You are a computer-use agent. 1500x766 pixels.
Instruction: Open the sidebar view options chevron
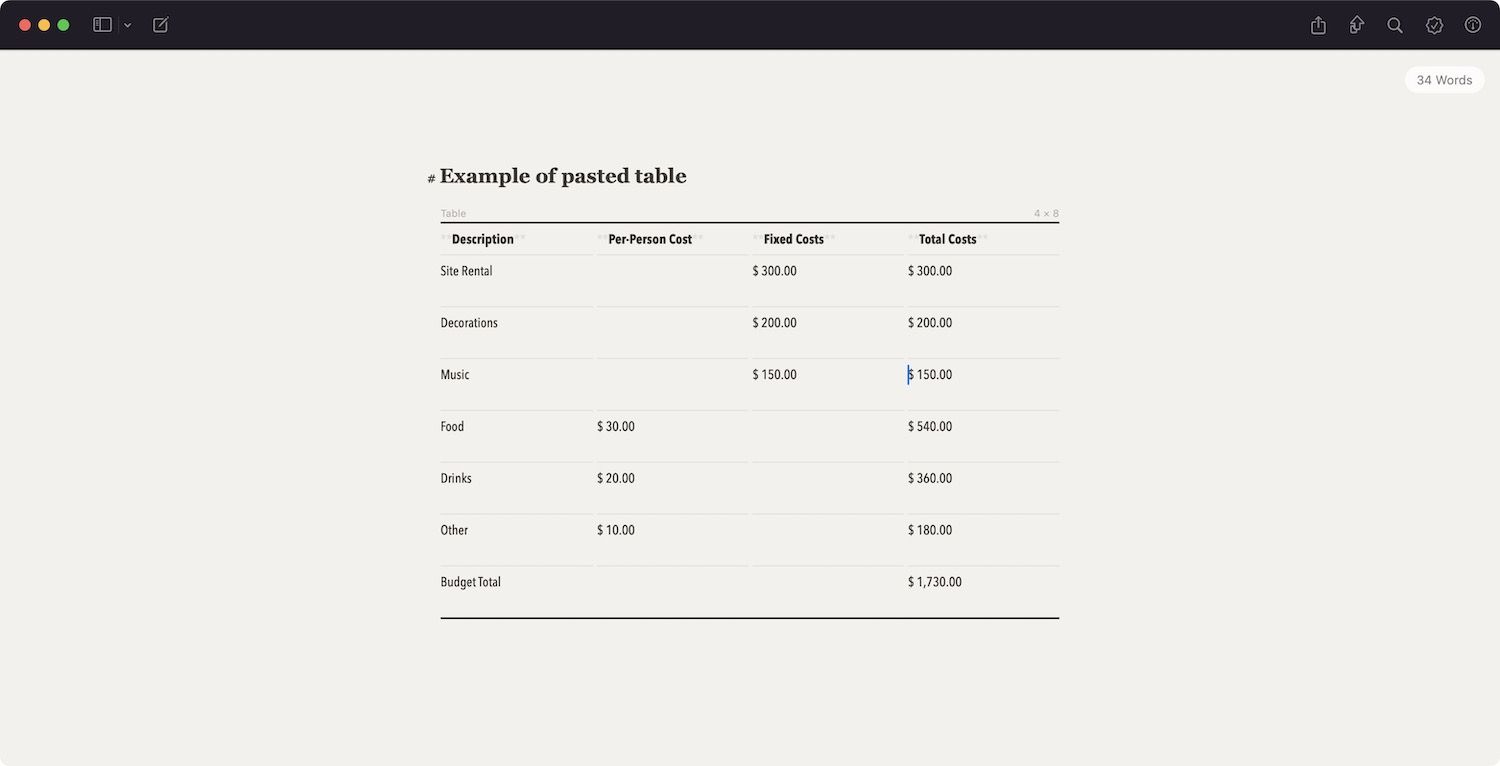128,25
